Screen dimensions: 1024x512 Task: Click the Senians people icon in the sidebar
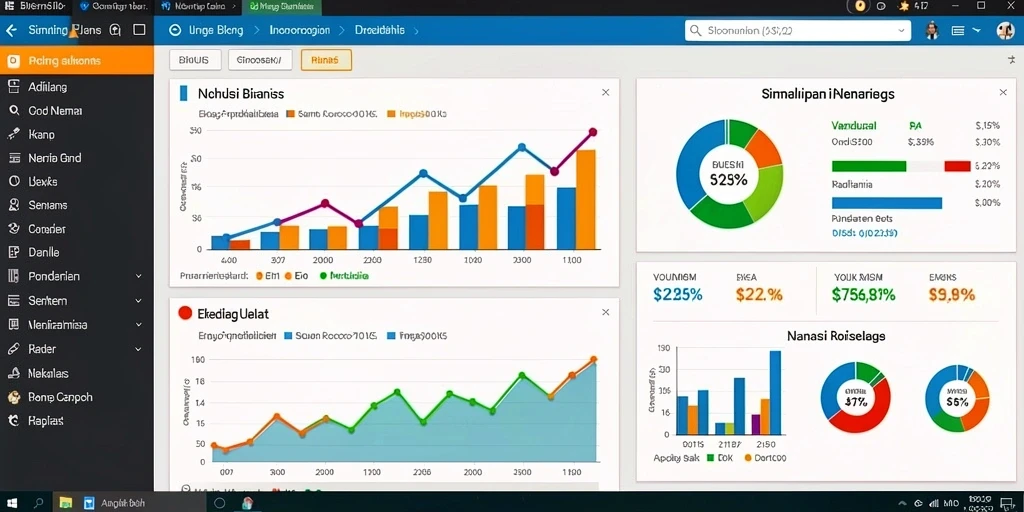click(x=13, y=205)
